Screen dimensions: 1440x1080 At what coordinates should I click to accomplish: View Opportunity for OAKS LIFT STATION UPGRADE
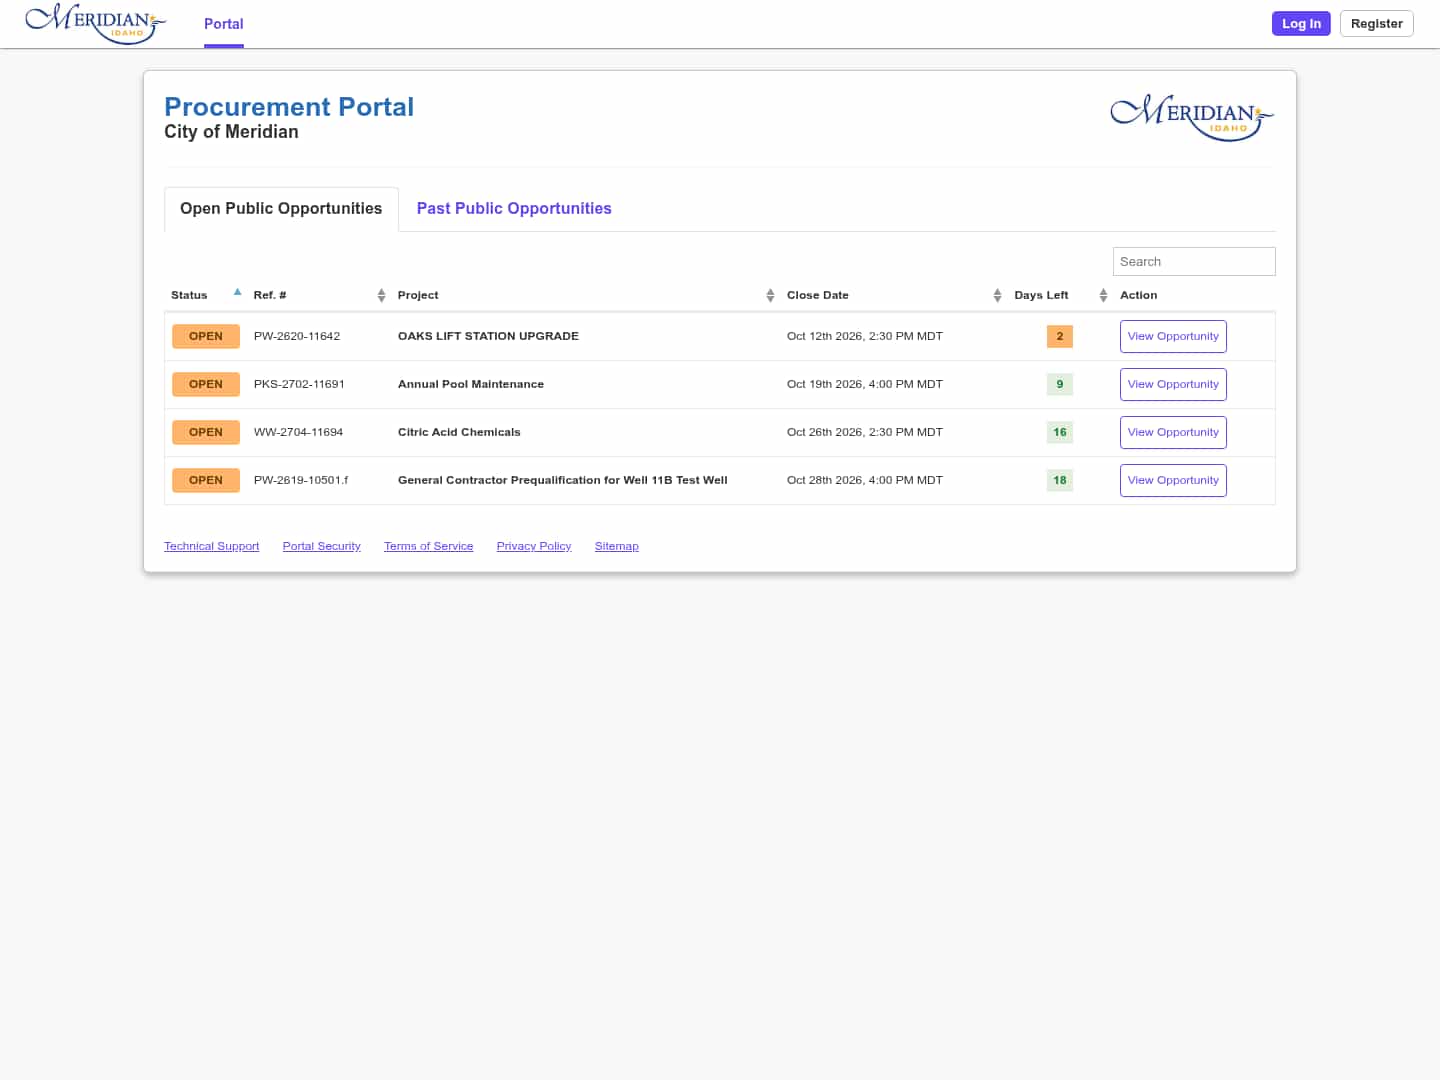pos(1173,336)
